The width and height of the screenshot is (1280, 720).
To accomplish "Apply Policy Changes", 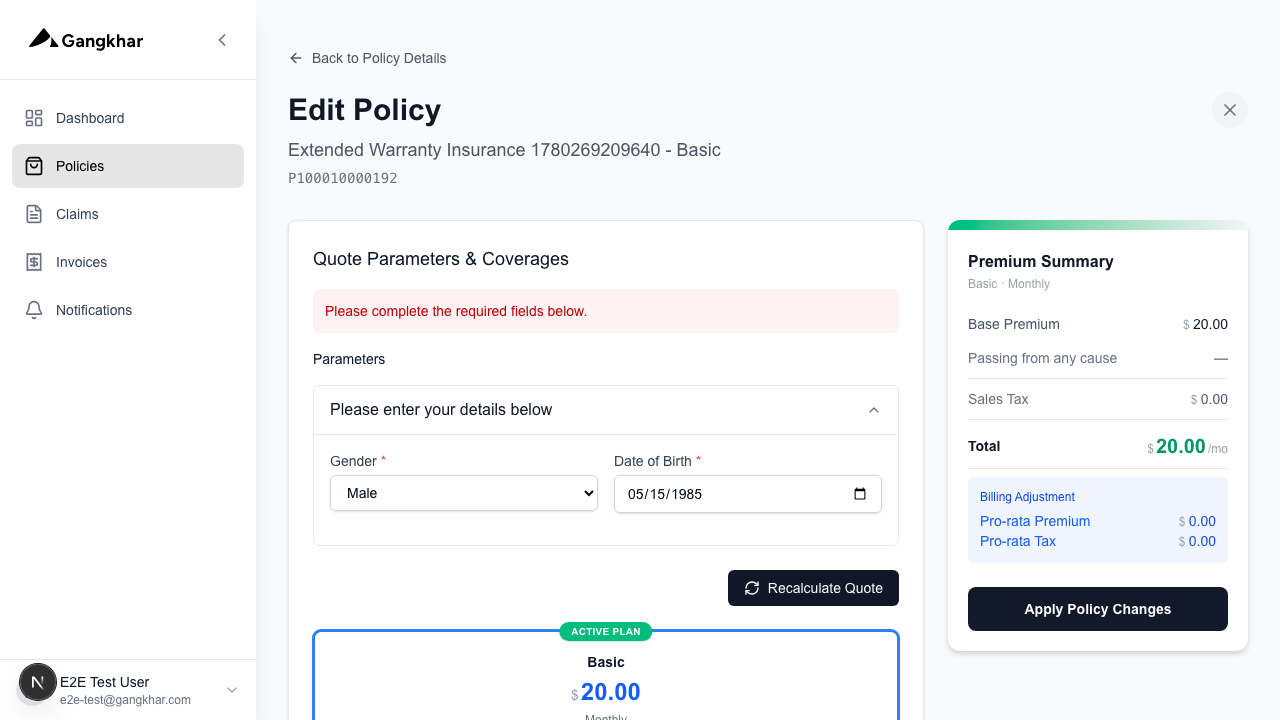I will [1098, 609].
